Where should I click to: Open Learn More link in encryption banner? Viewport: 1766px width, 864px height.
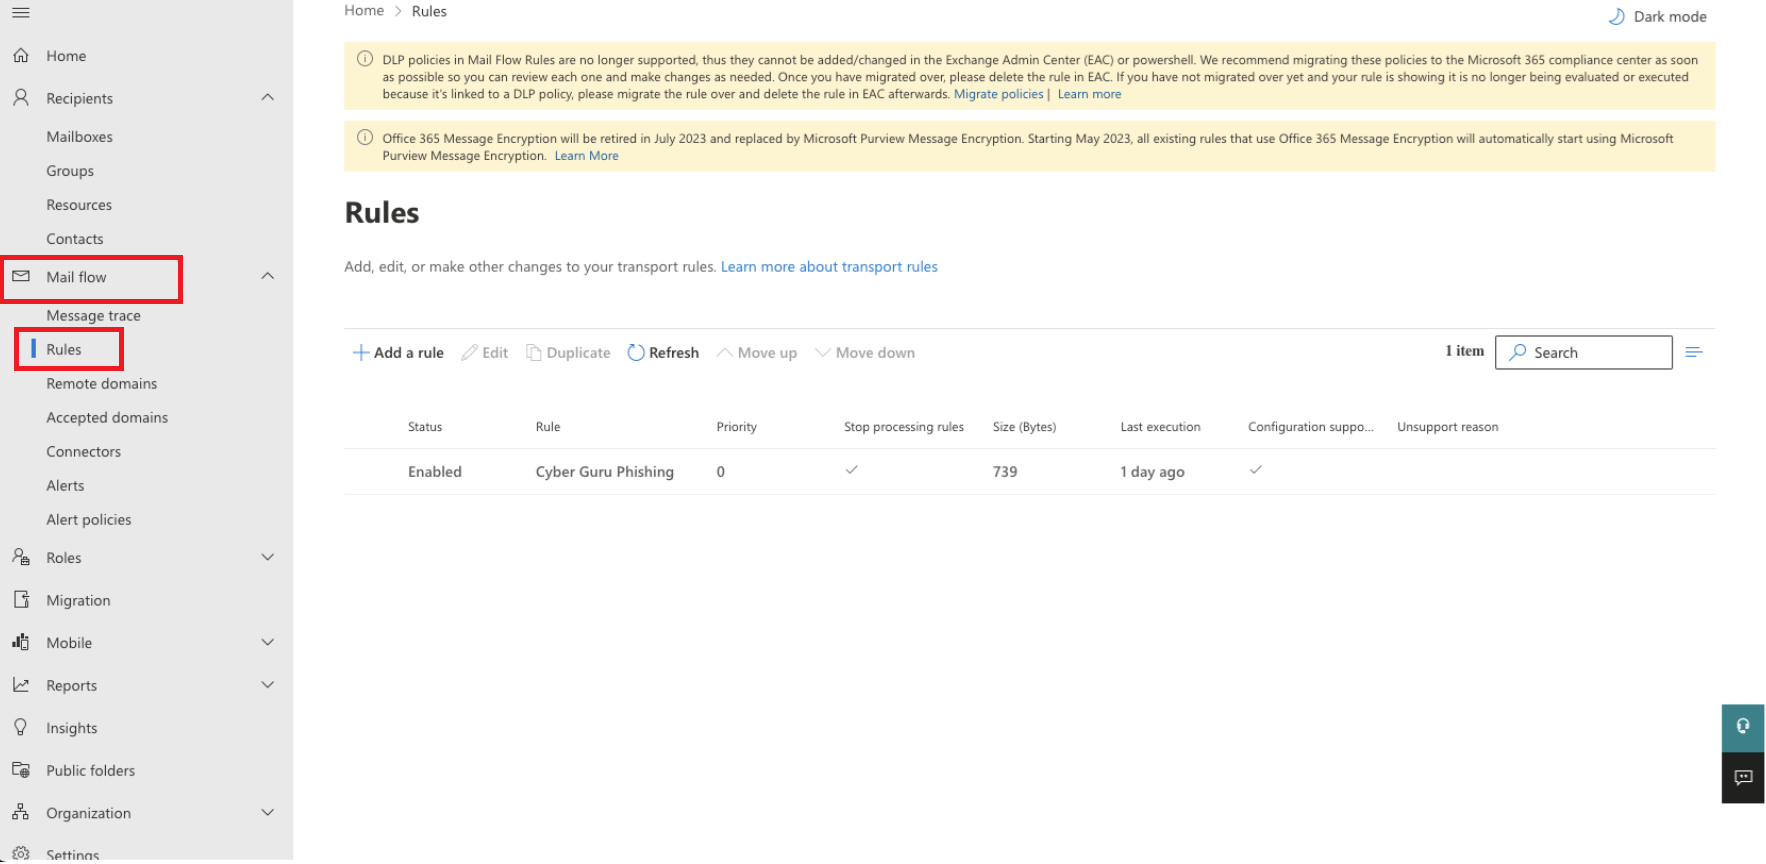[x=587, y=156]
